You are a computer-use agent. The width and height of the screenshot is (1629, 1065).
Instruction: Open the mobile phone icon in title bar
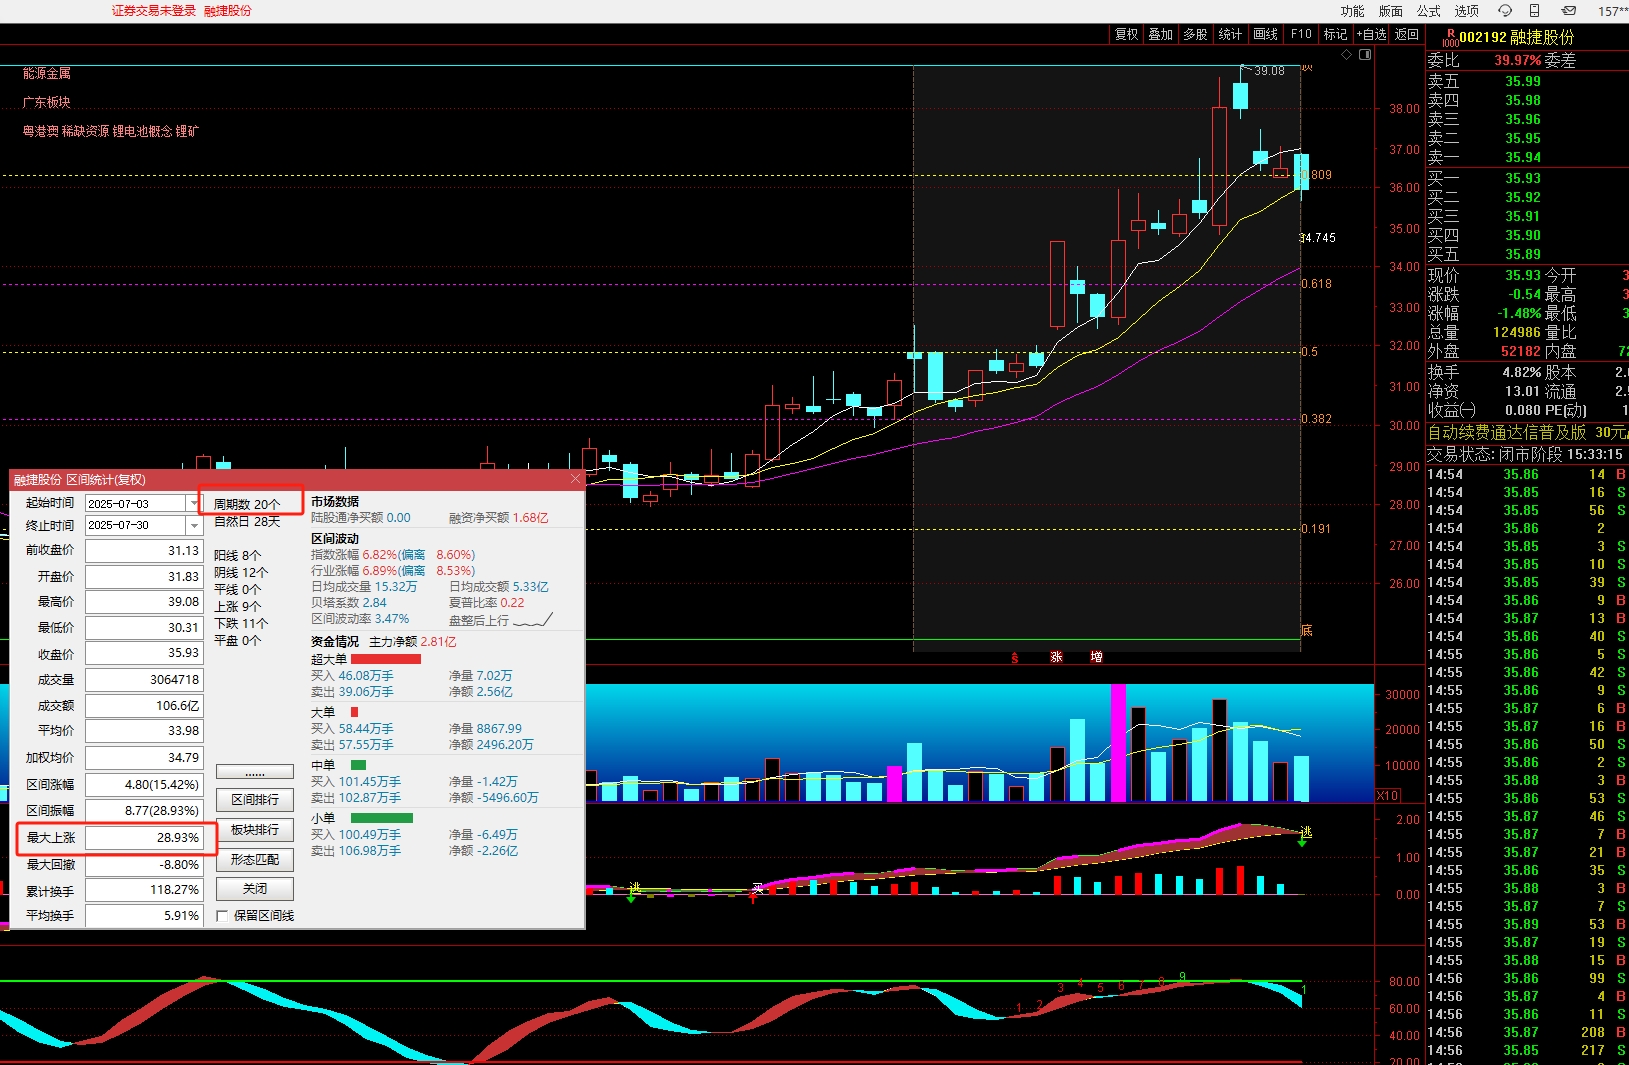click(1535, 11)
